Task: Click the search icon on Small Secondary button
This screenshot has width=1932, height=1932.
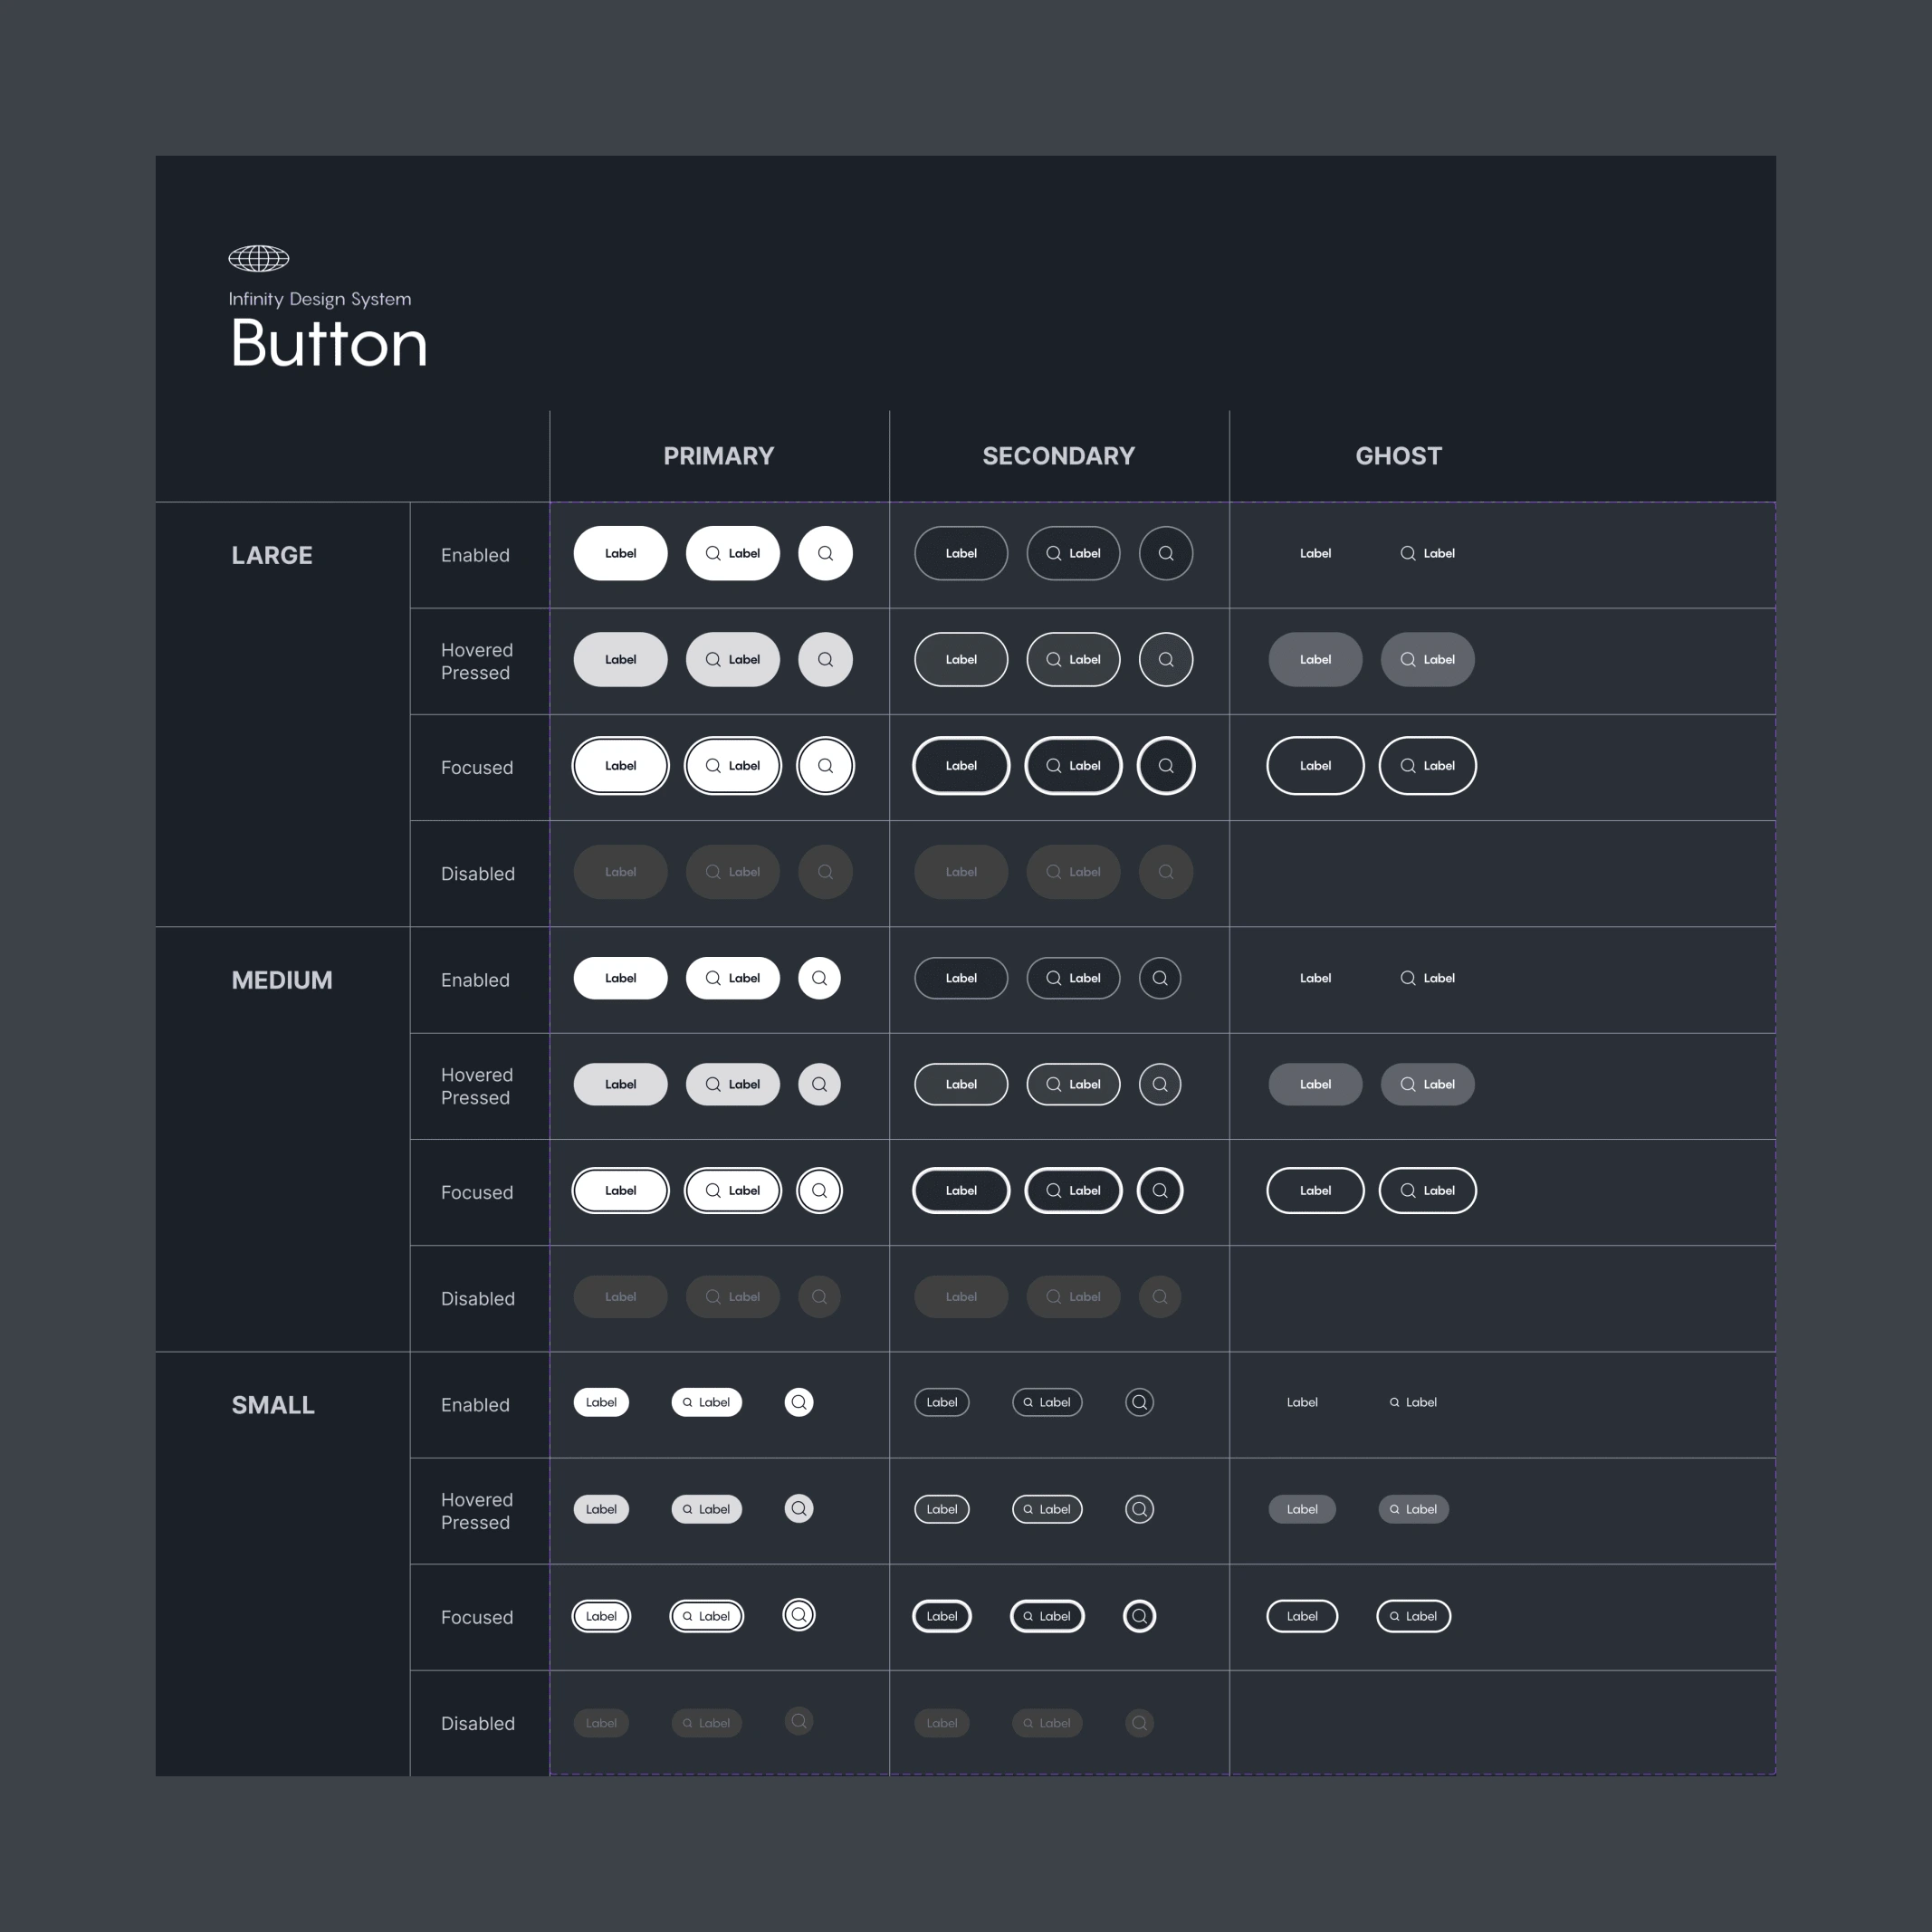Action: (1140, 1403)
